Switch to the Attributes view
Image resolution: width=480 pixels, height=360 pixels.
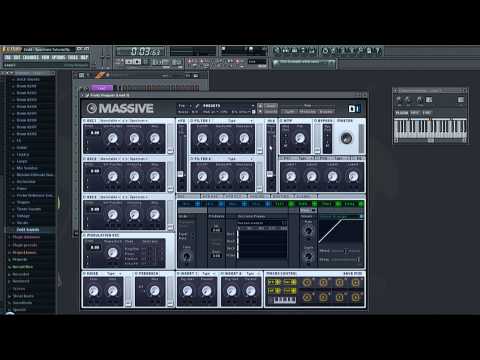pos(308,111)
